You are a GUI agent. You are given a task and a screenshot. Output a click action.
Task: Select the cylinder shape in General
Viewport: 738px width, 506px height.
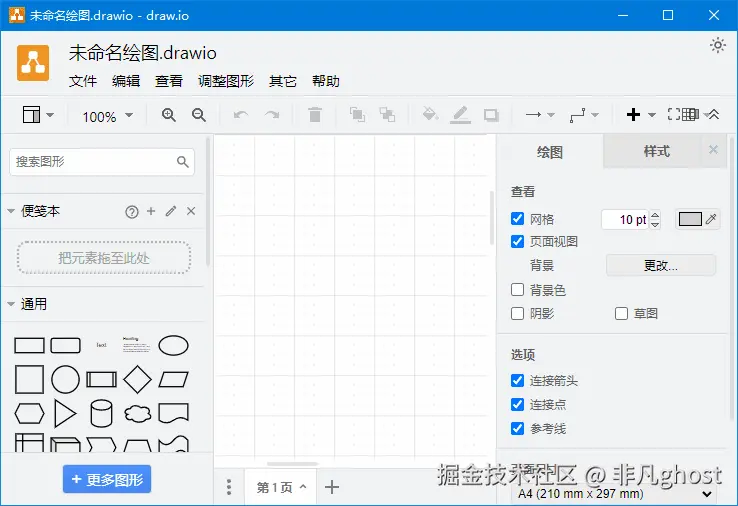(x=101, y=414)
